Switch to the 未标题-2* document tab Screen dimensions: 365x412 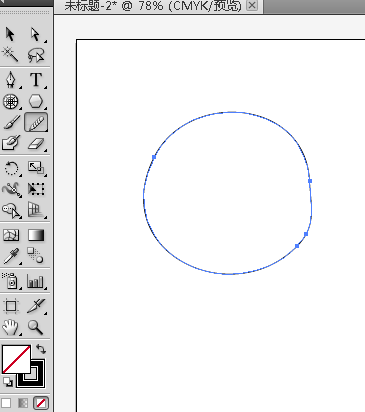[x=153, y=6]
